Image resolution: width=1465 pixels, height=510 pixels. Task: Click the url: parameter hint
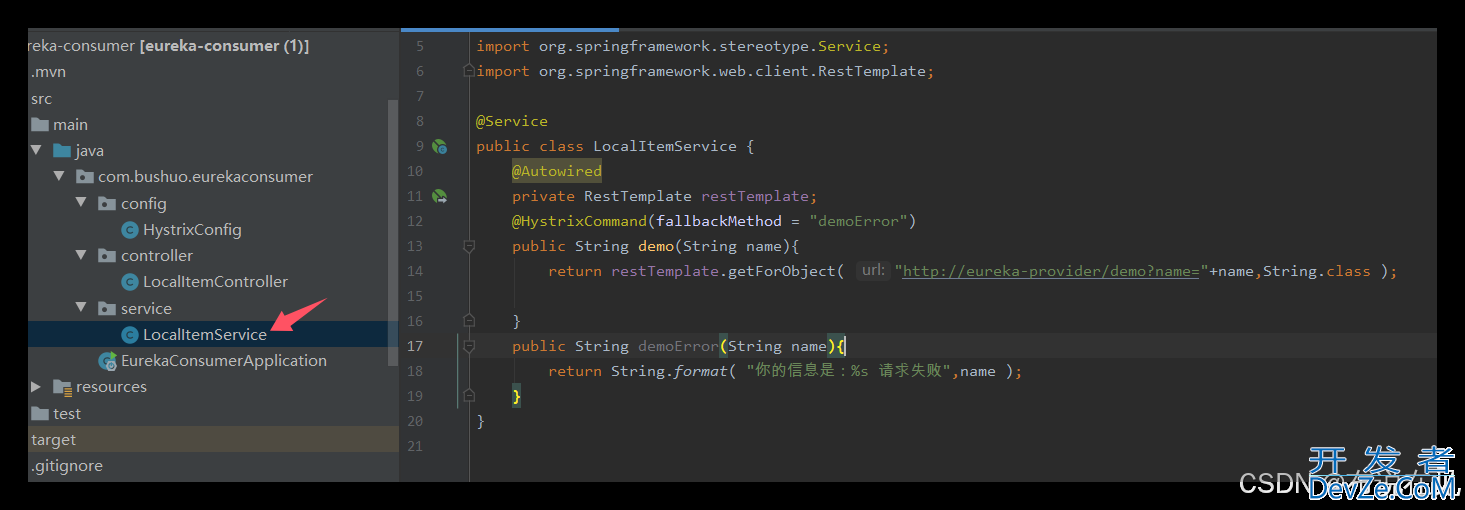pos(873,270)
